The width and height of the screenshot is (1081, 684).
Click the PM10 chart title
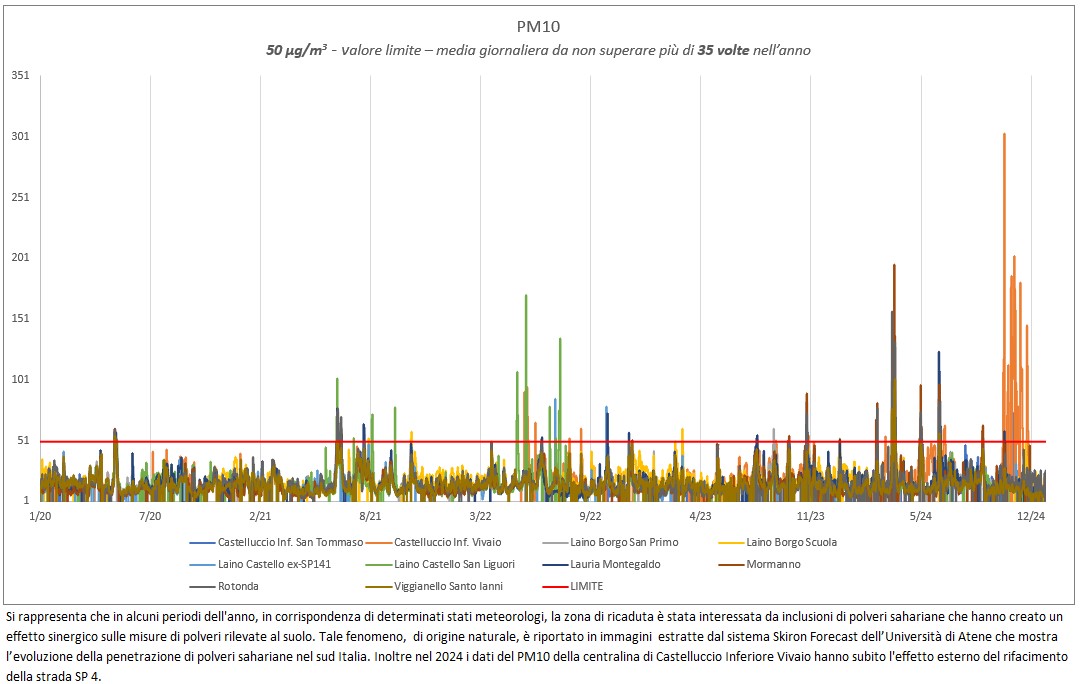point(538,27)
